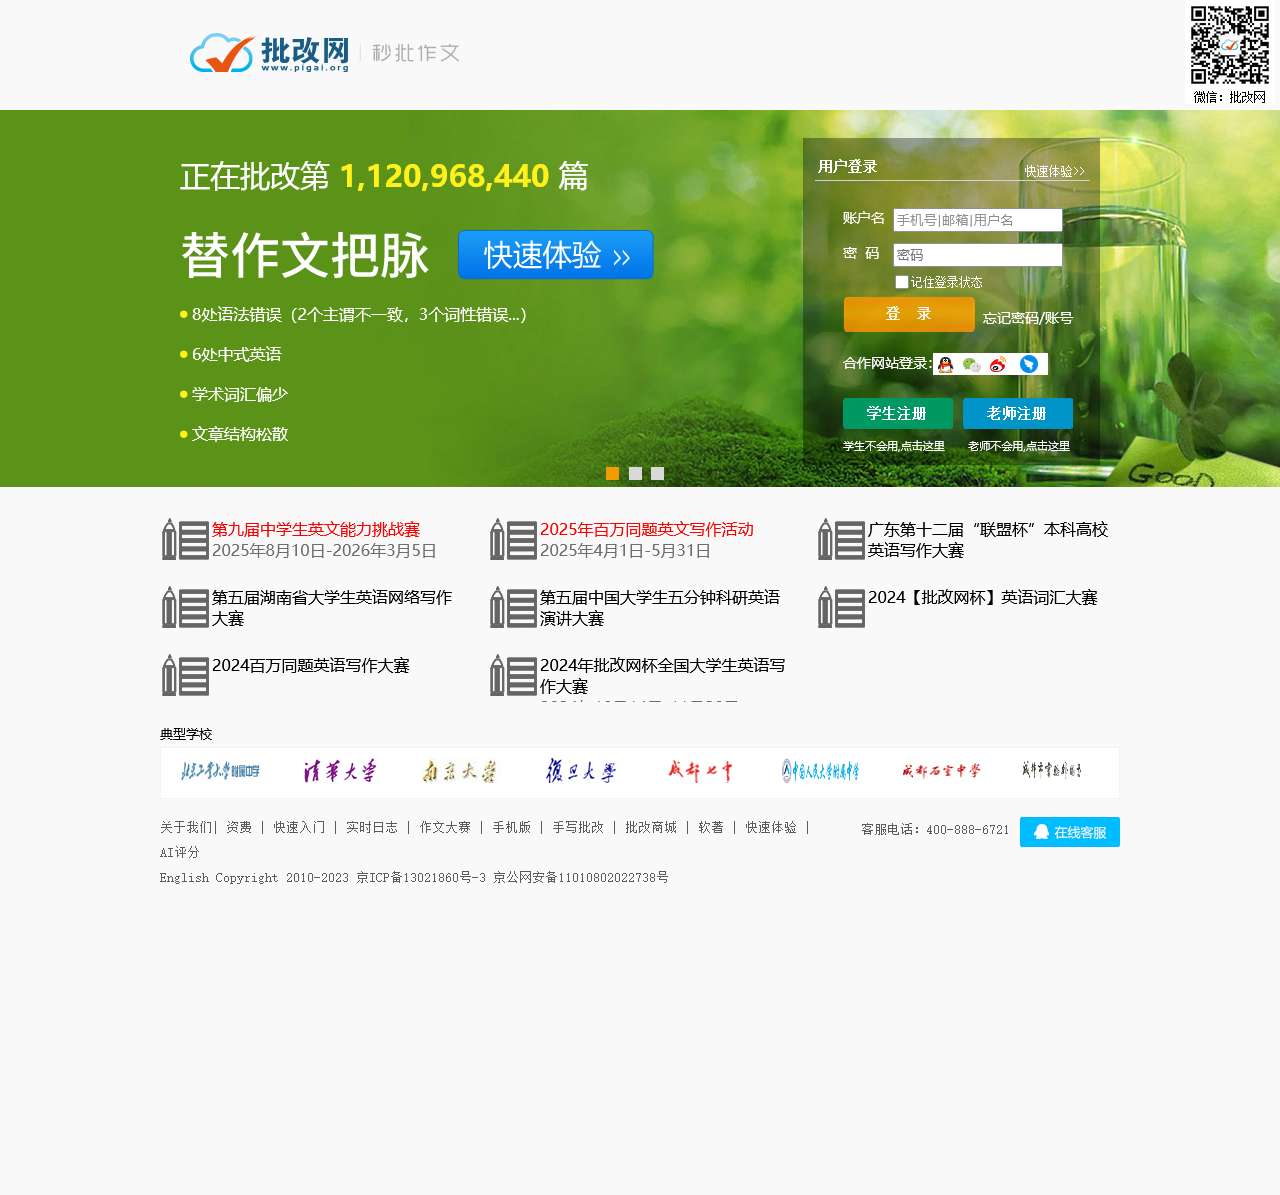Sign in with the WeChat icon
The width and height of the screenshot is (1280, 1195).
click(971, 364)
